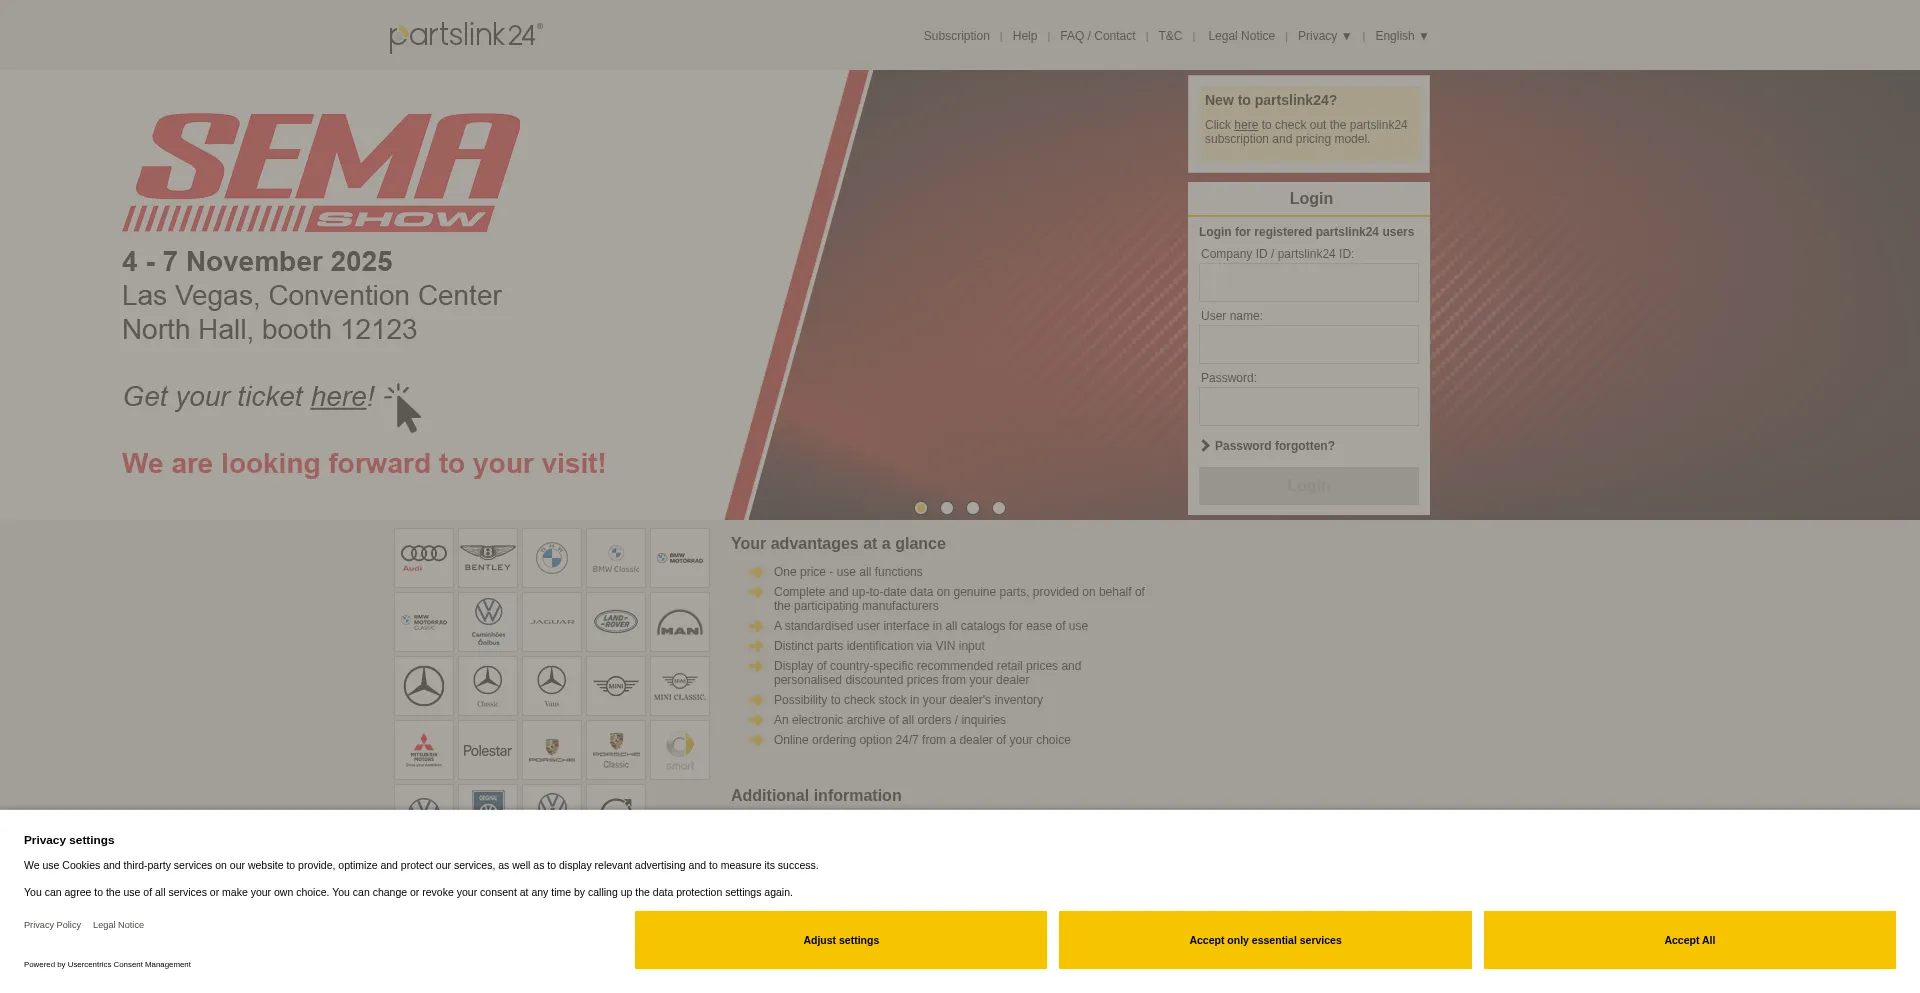Image resolution: width=1920 pixels, height=993 pixels.
Task: Jump to the last carousel slide dot
Action: (x=999, y=508)
